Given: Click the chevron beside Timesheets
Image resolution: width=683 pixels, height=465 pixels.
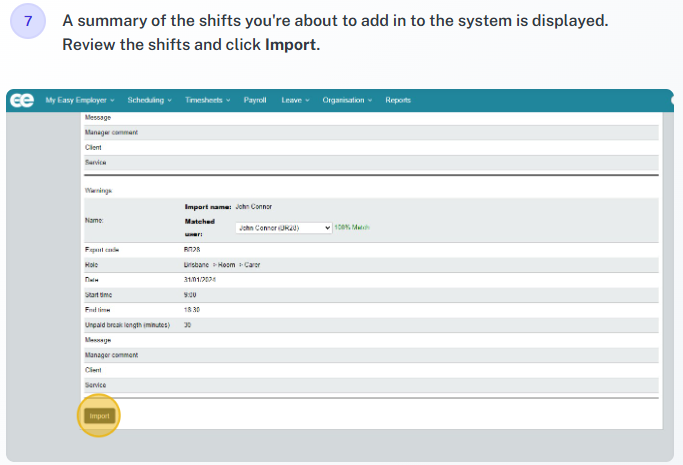Looking at the screenshot, I should [228, 101].
